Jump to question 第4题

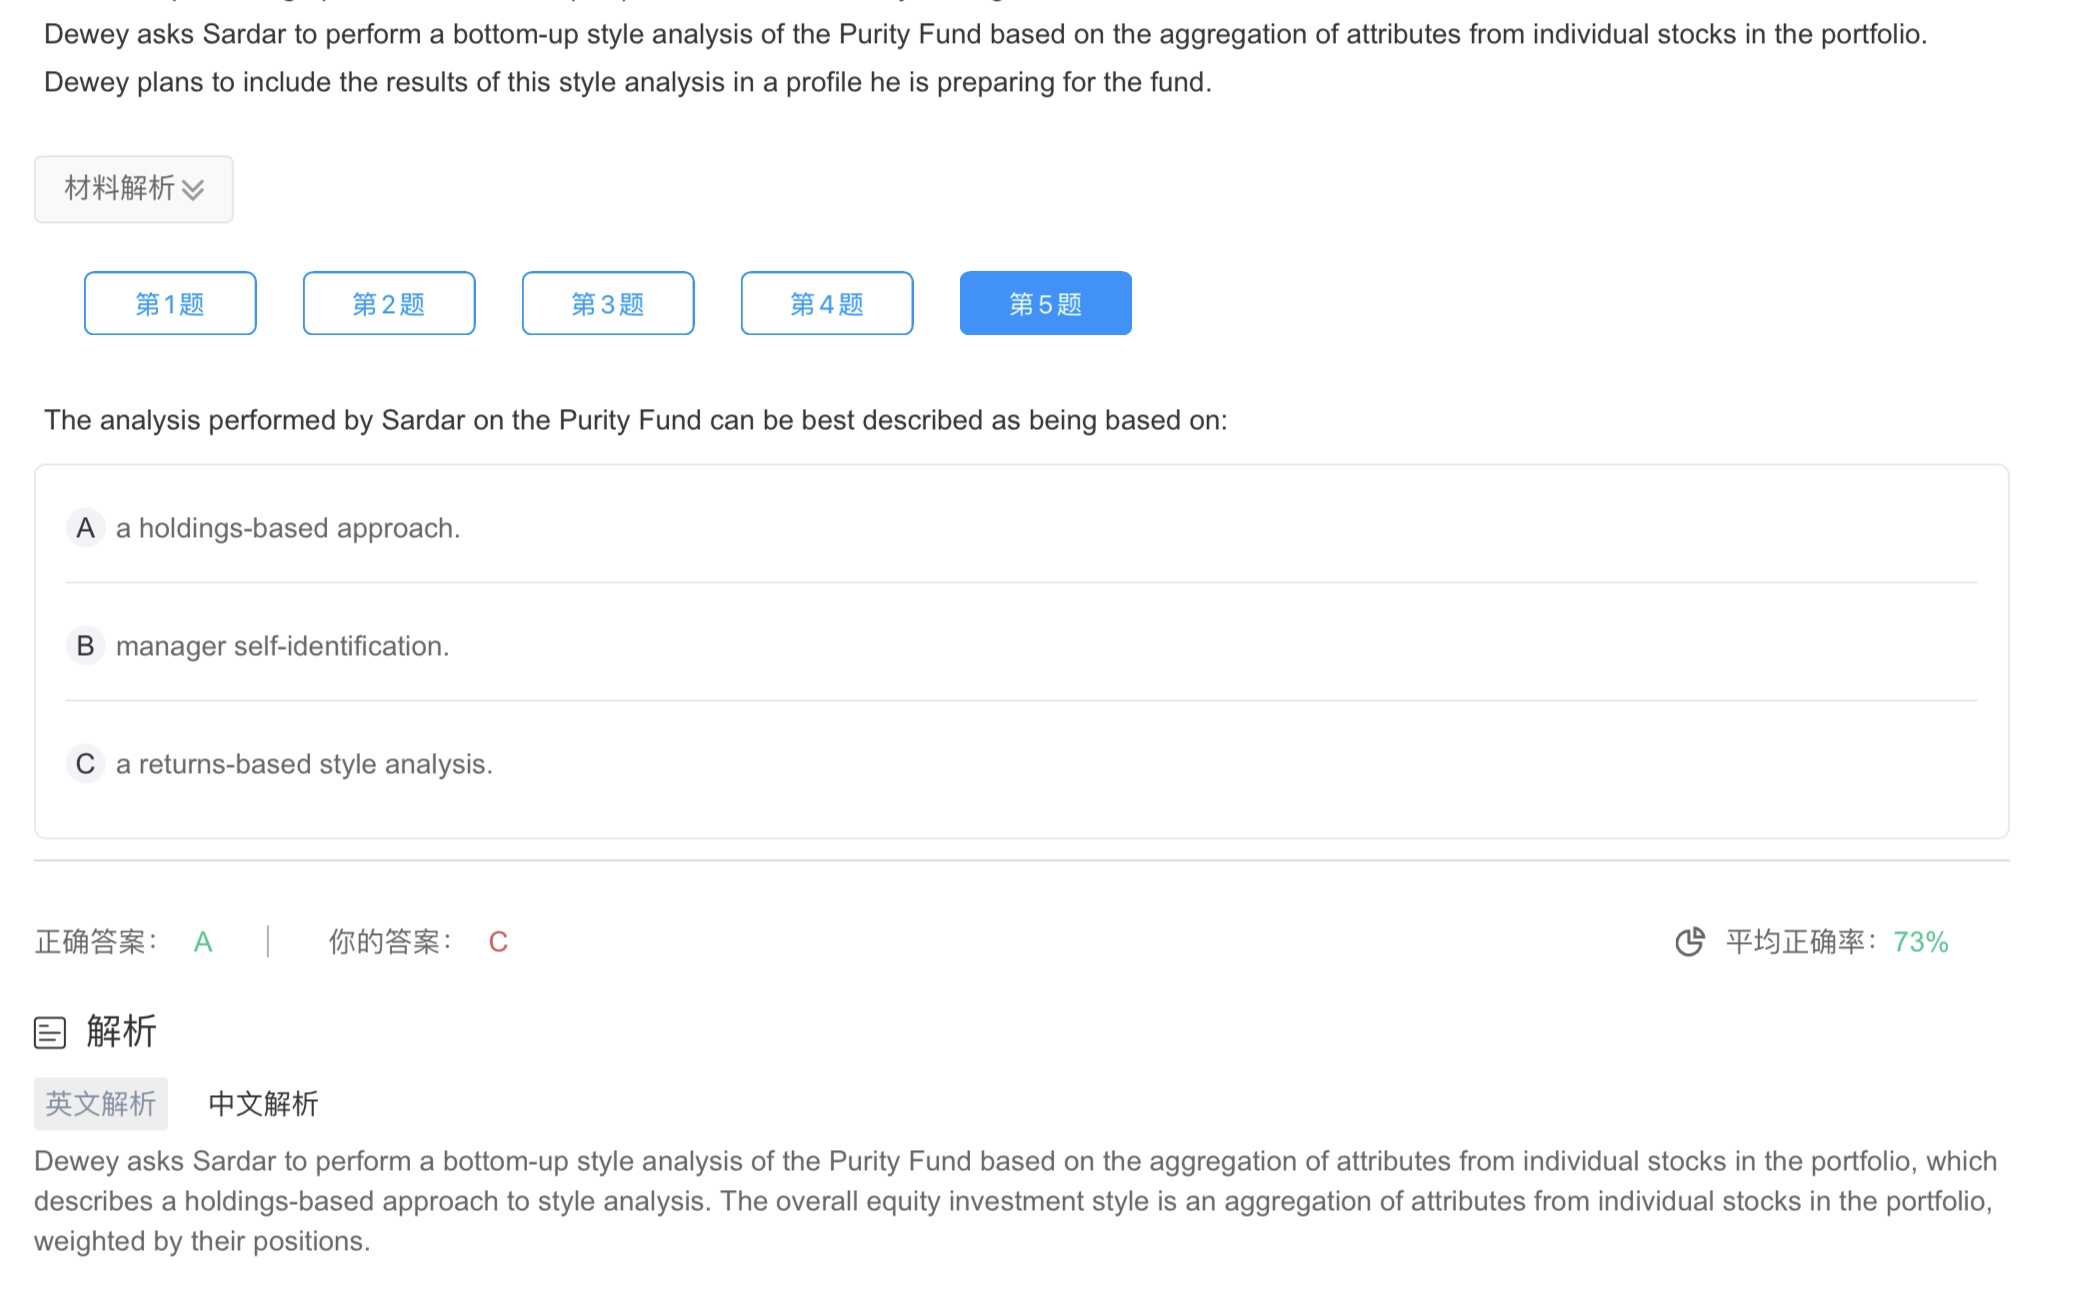[827, 303]
